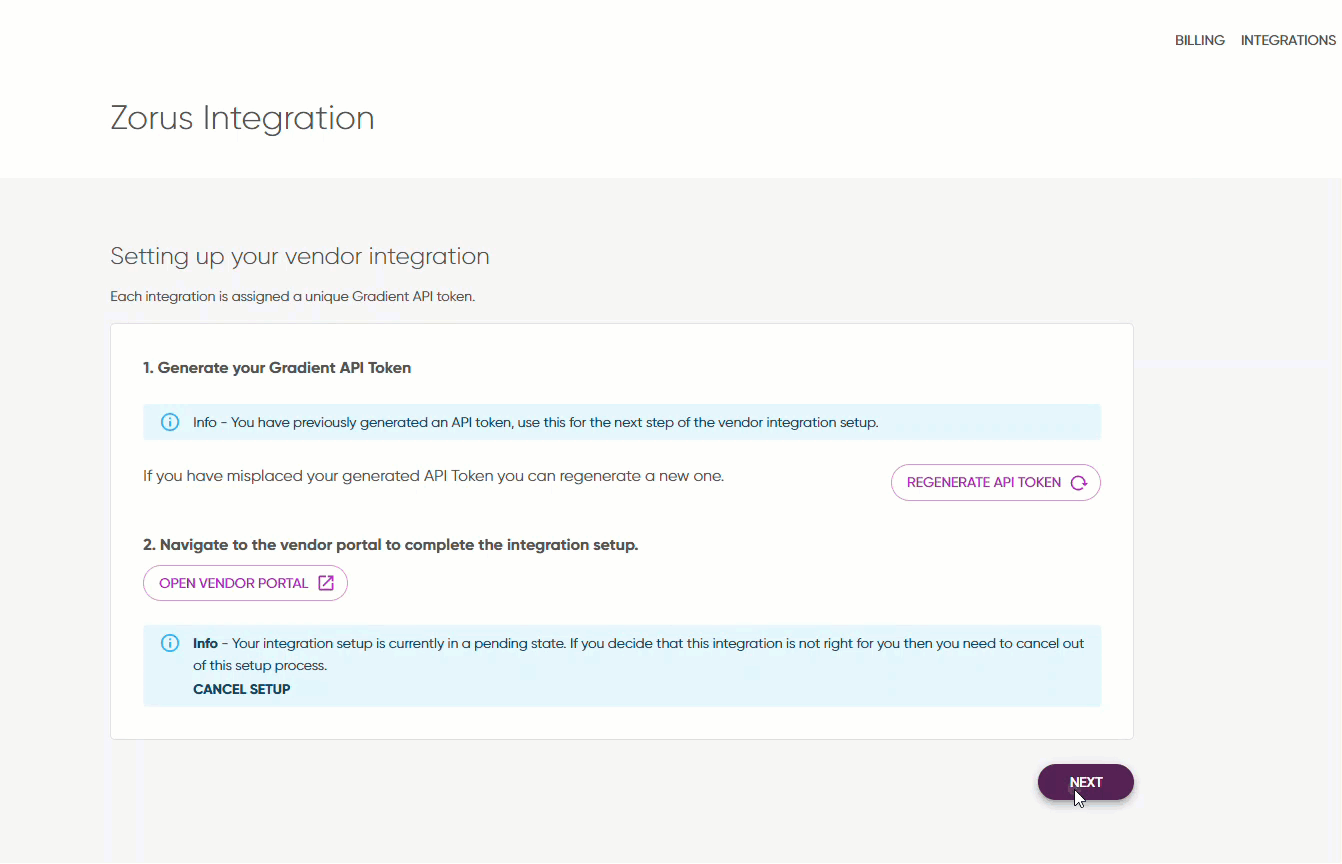
Task: Cancel the integration via CANCEL SETUP
Action: 242,689
